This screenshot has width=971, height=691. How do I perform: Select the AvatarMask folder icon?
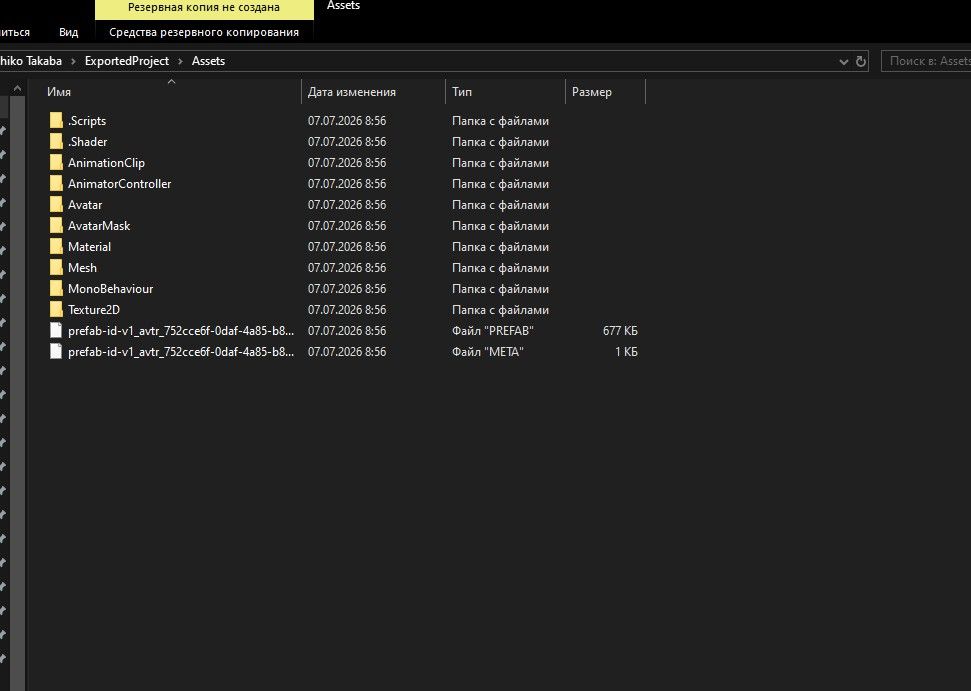[x=56, y=226]
